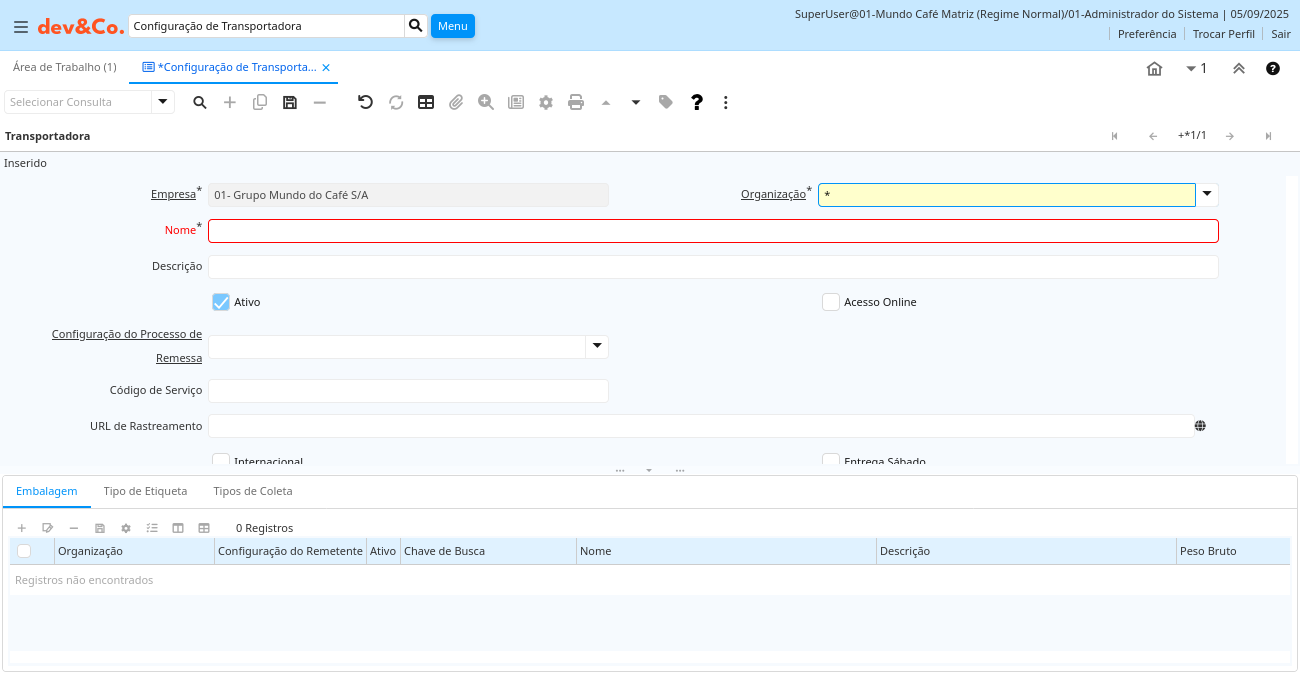Viewport: 1300px width, 674px height.
Task: Toggle grid view in main toolbar
Action: (426, 102)
